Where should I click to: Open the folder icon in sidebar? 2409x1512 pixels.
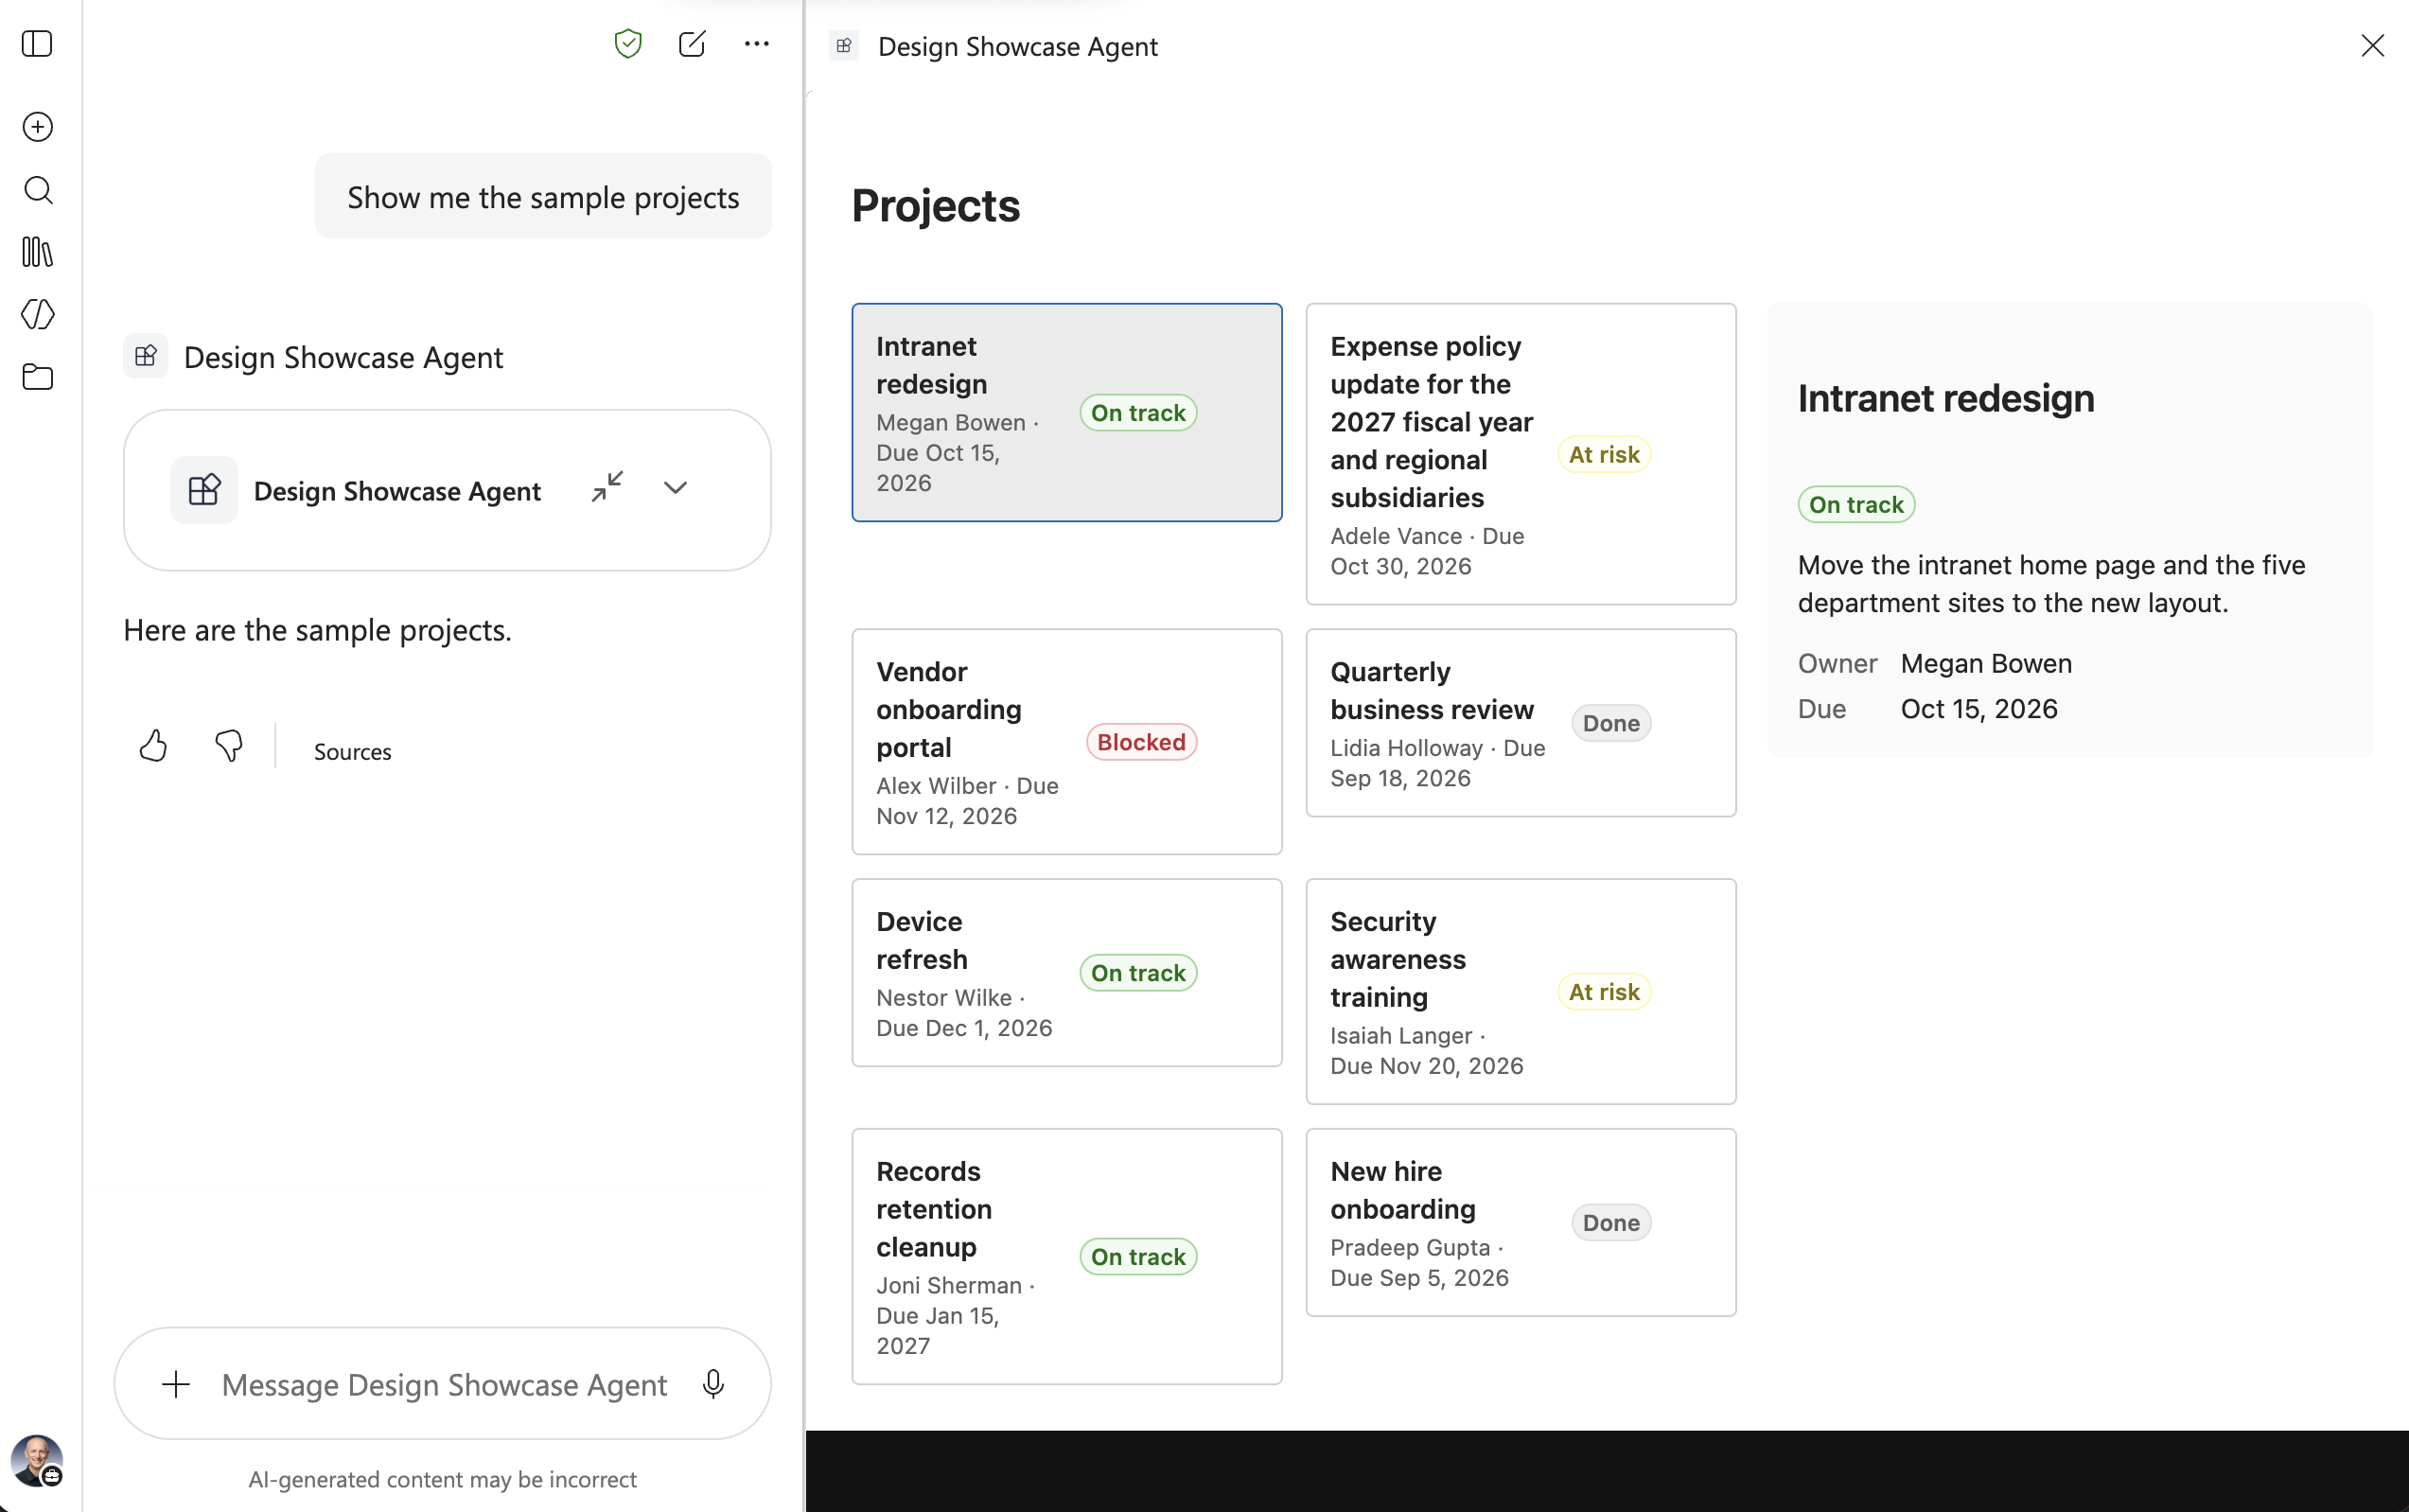click(37, 377)
